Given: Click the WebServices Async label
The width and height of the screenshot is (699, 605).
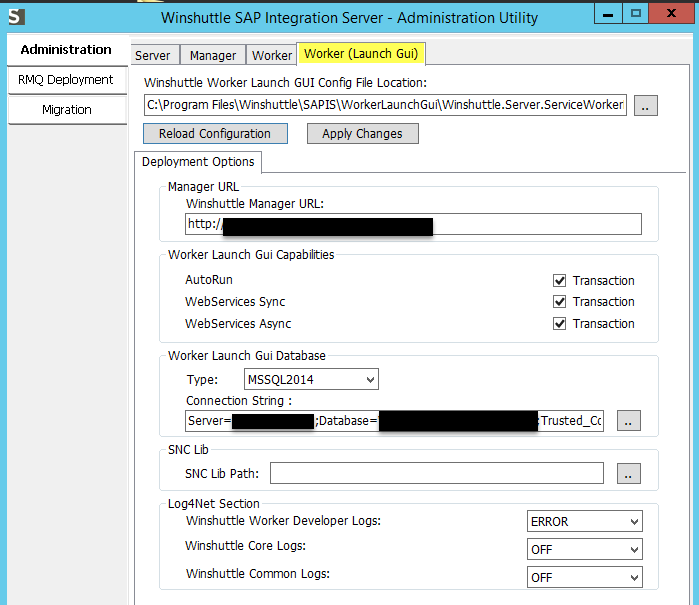Looking at the screenshot, I should click(238, 324).
